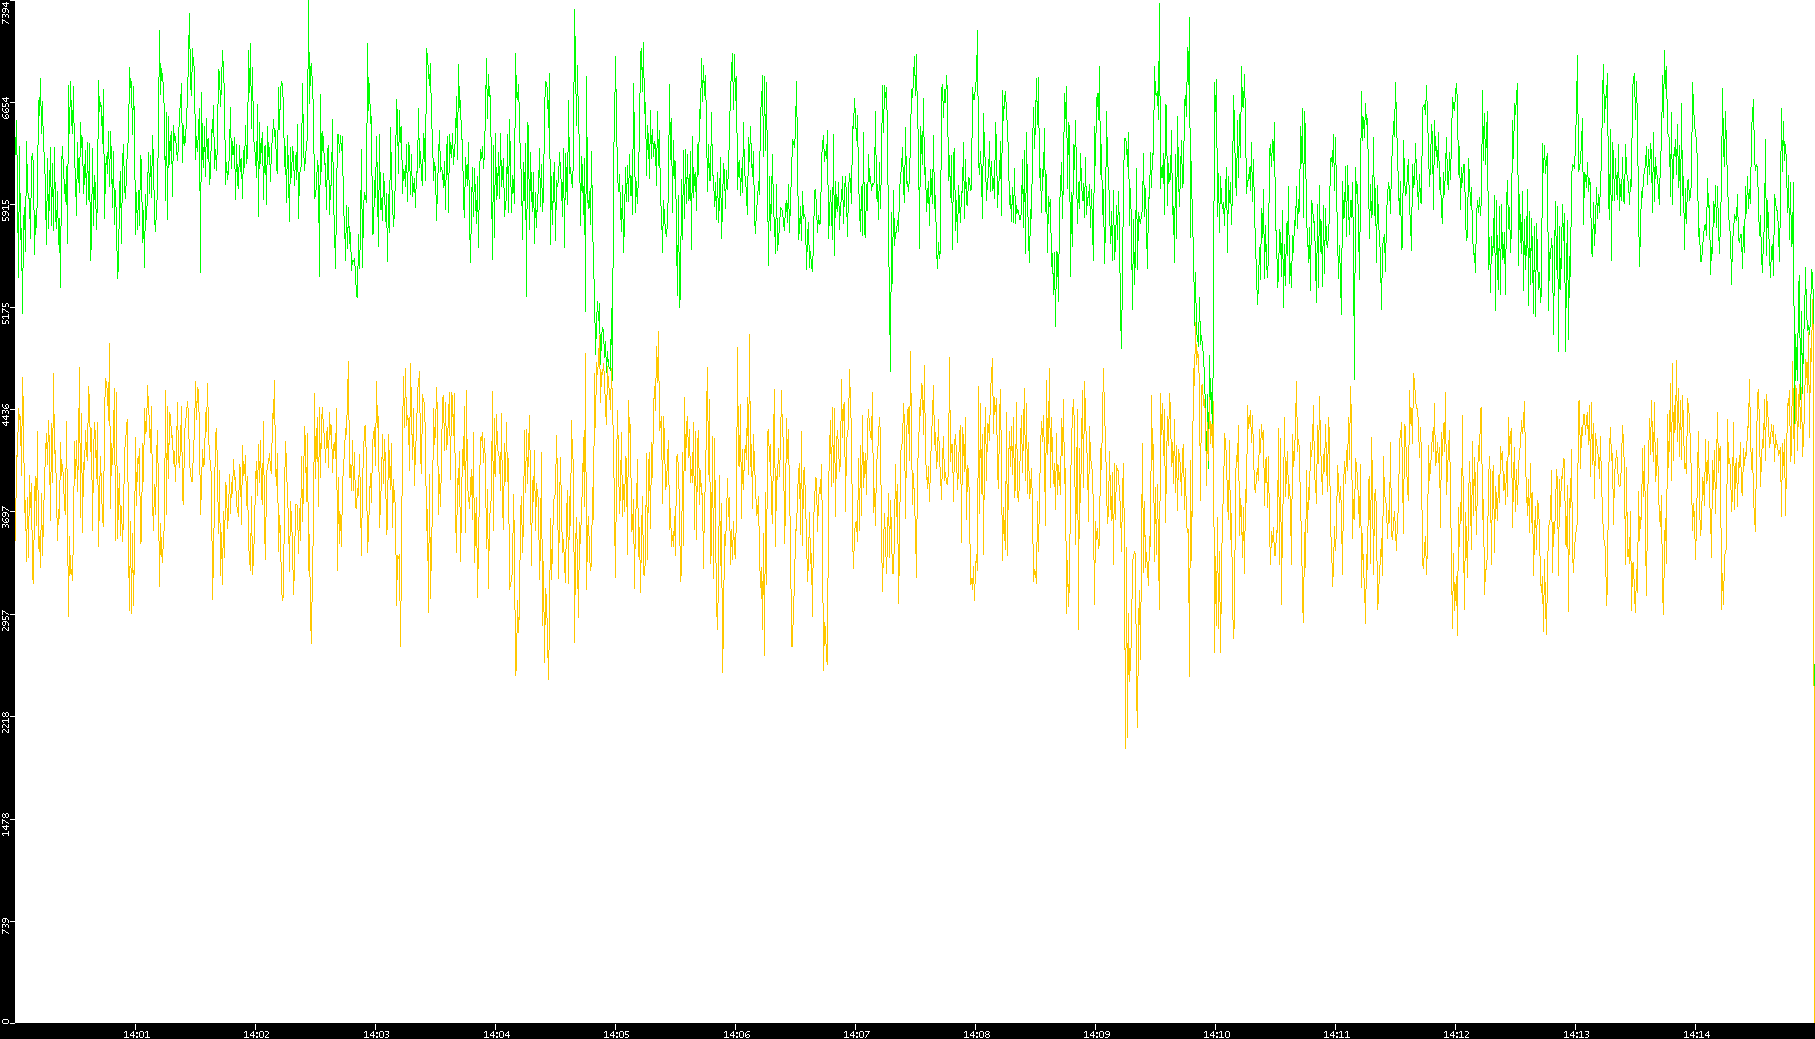Viewport: 1815px width, 1039px height.
Task: Select the 14:05 time axis label
Action: 616,1034
